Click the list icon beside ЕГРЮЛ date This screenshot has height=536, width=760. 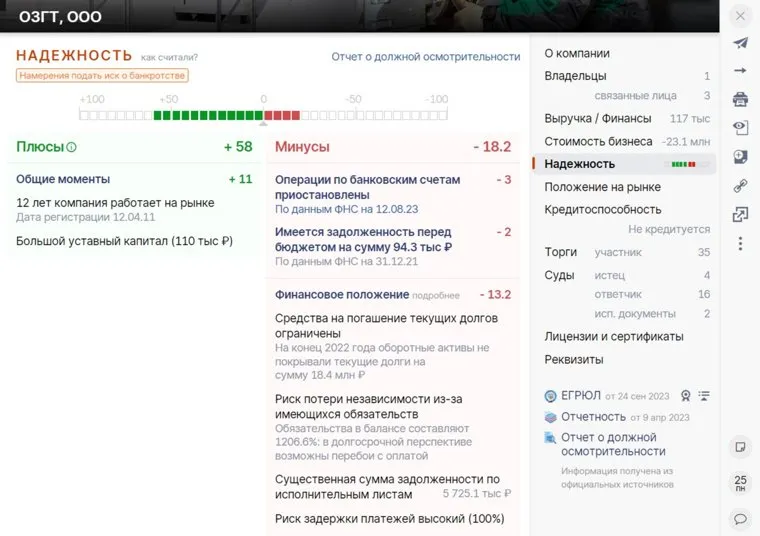pyautogui.click(x=704, y=396)
